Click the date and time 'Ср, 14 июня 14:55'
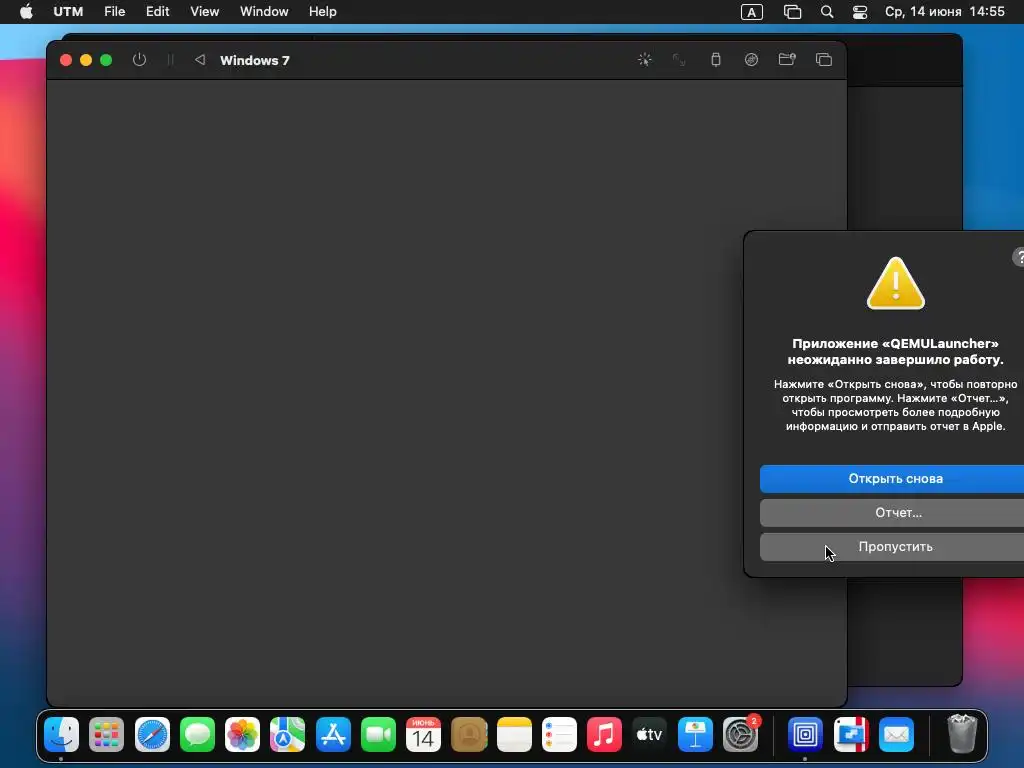Viewport: 1024px width, 768px height. [944, 12]
